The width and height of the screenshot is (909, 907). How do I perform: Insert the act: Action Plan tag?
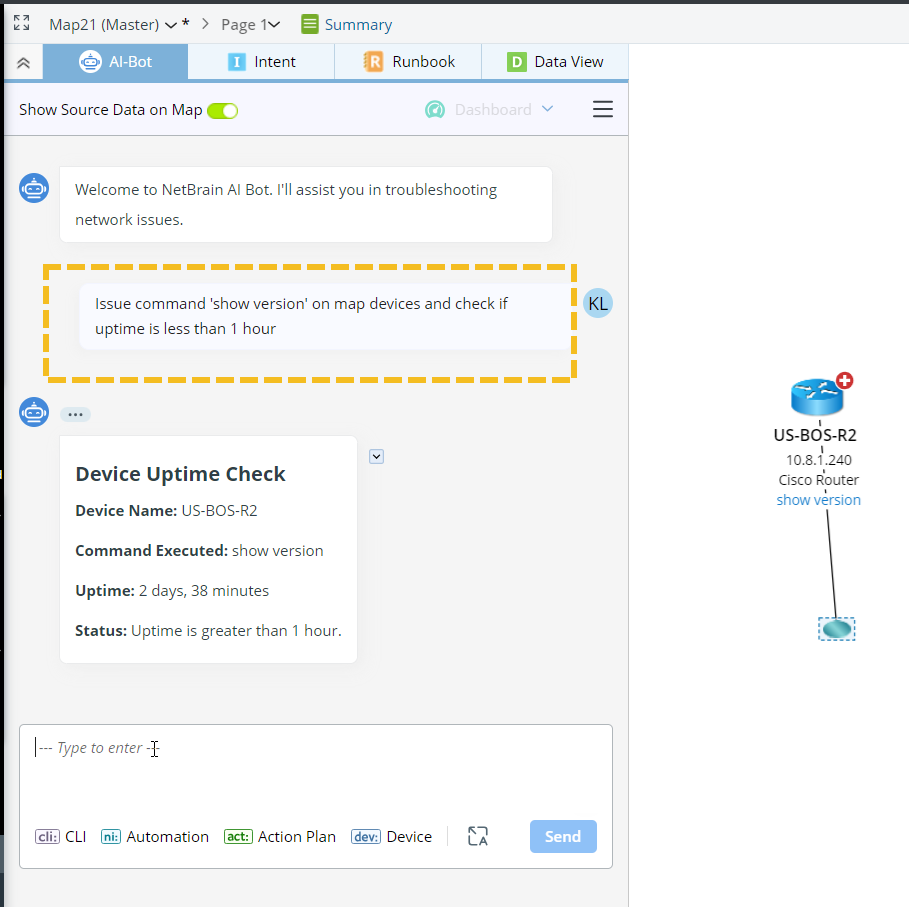tap(280, 836)
